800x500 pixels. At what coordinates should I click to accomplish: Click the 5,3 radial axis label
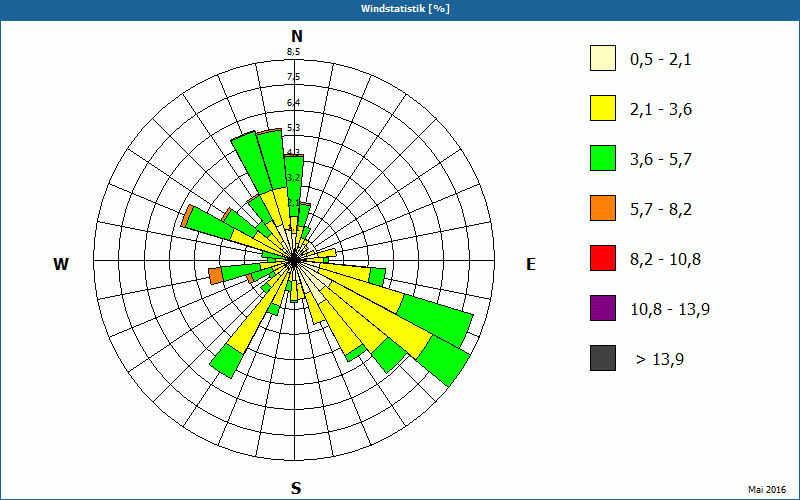tap(293, 128)
